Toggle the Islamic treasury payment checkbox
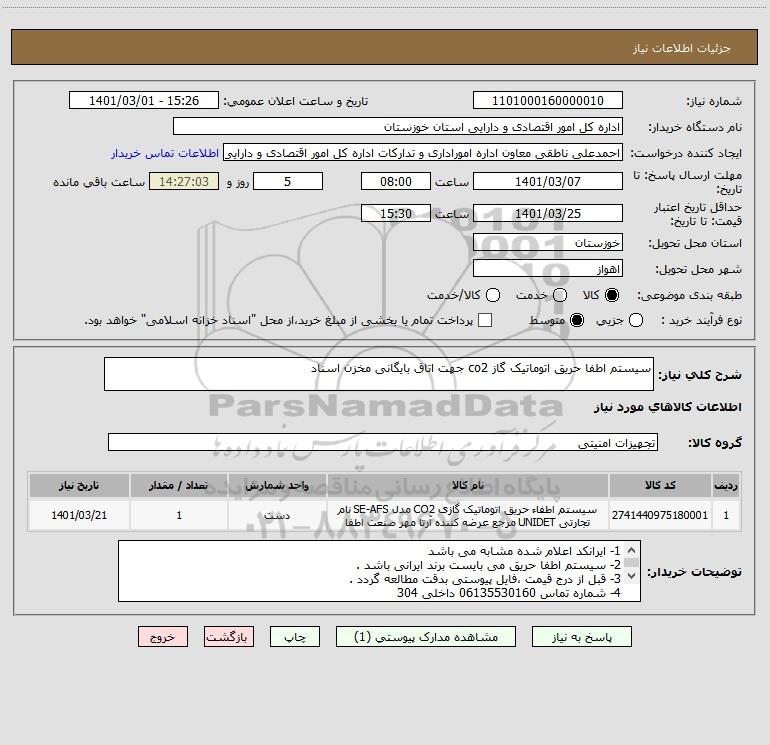Screen dimensions: 770x745 pos(485,320)
